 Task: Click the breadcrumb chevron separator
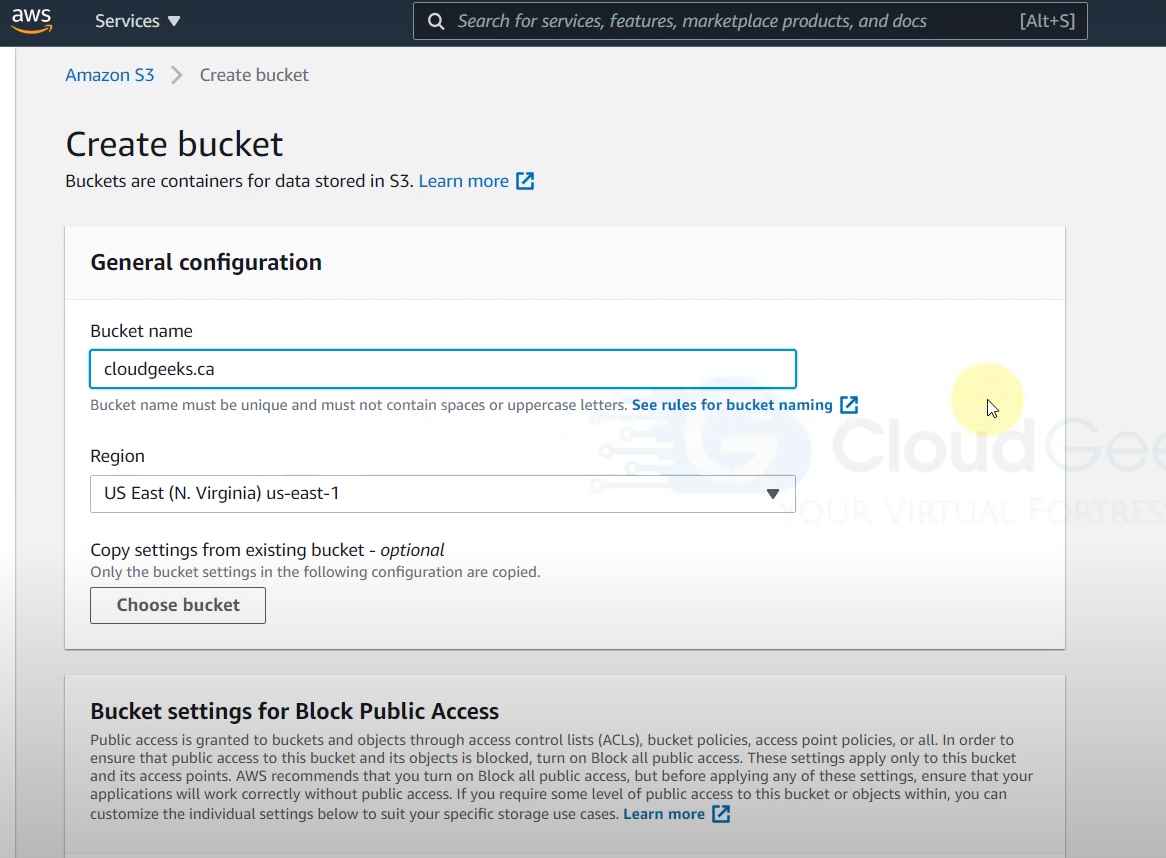coord(176,75)
